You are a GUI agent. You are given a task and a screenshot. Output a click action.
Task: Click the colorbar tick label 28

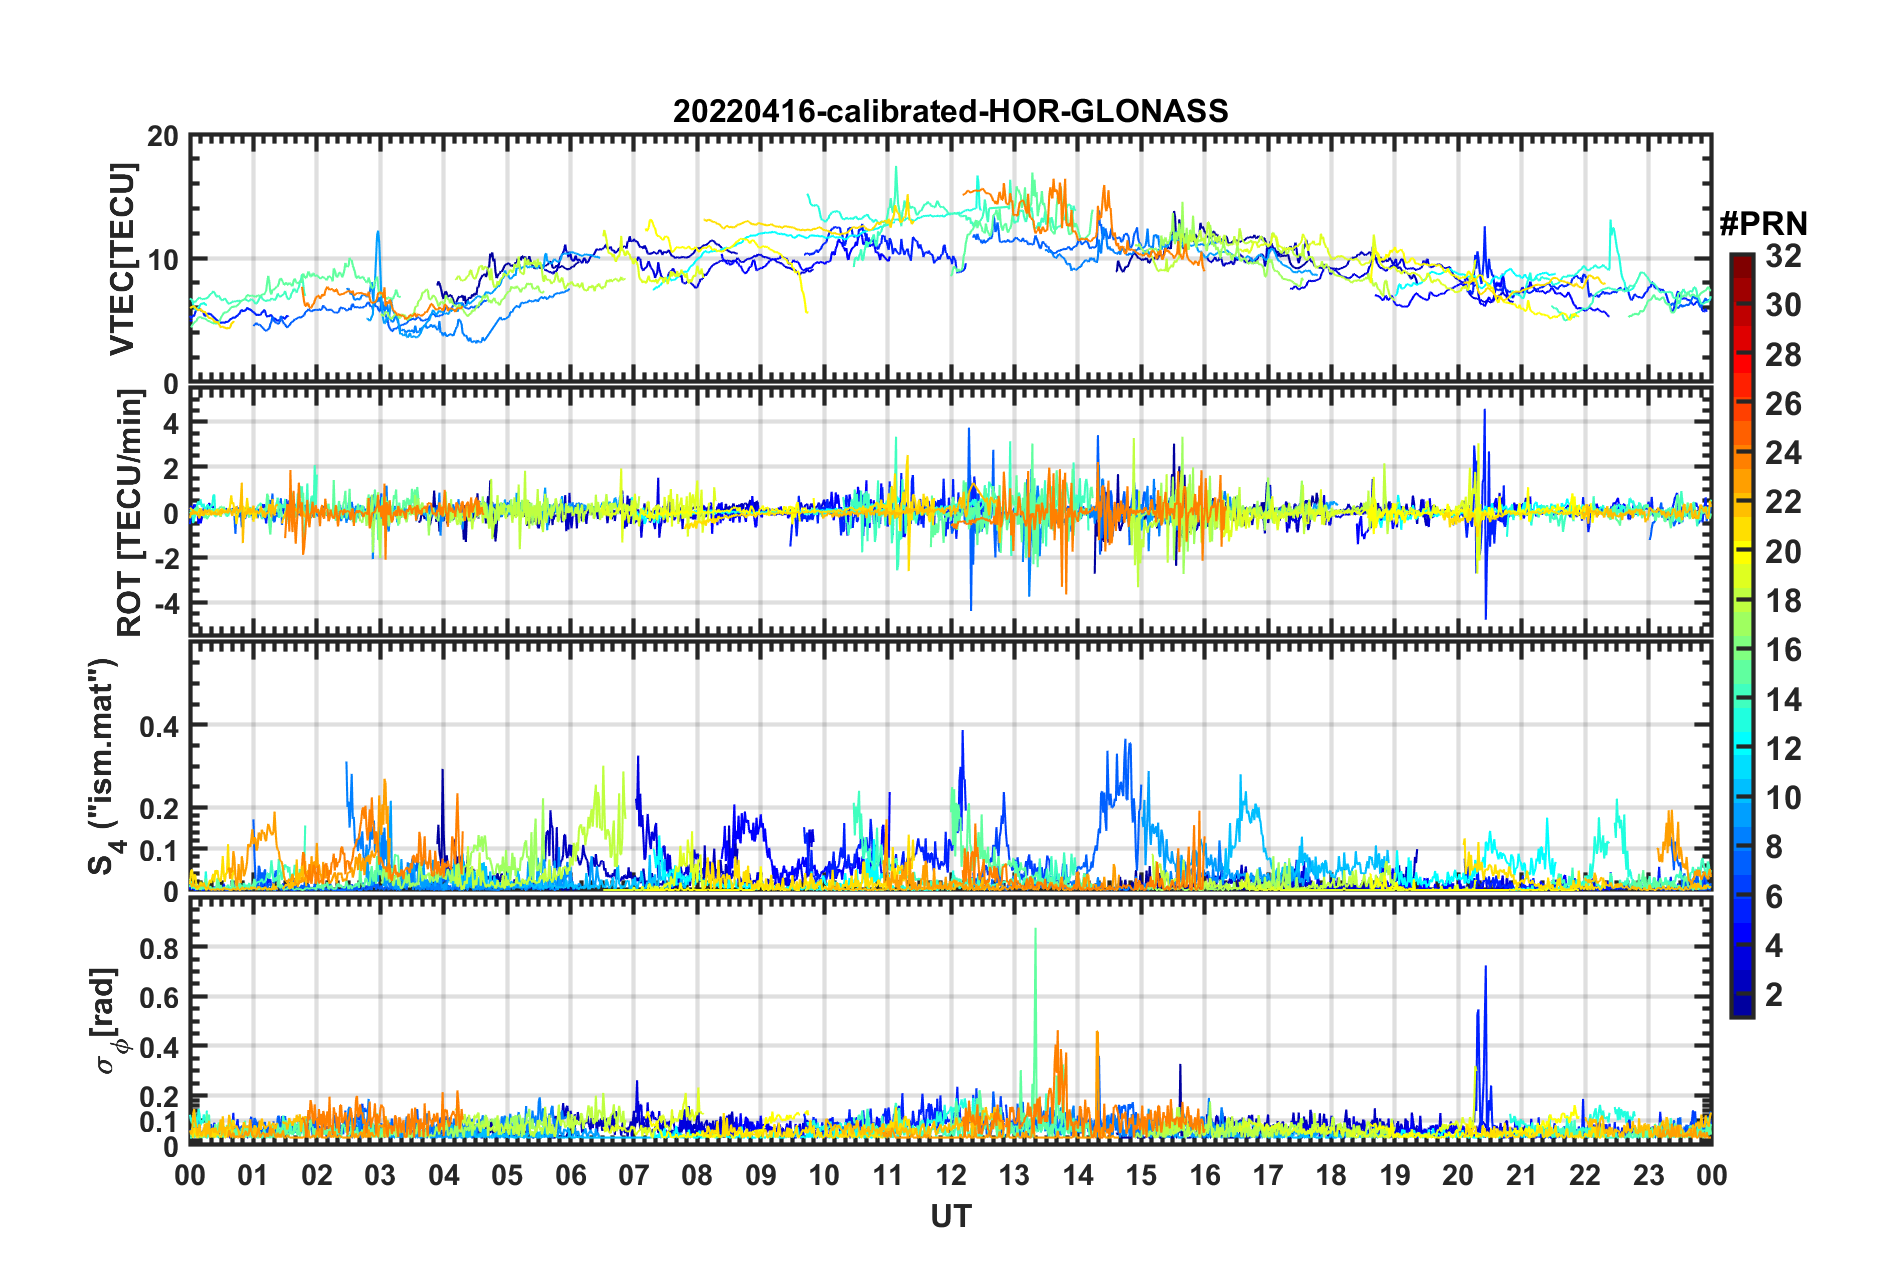pyautogui.click(x=1783, y=354)
